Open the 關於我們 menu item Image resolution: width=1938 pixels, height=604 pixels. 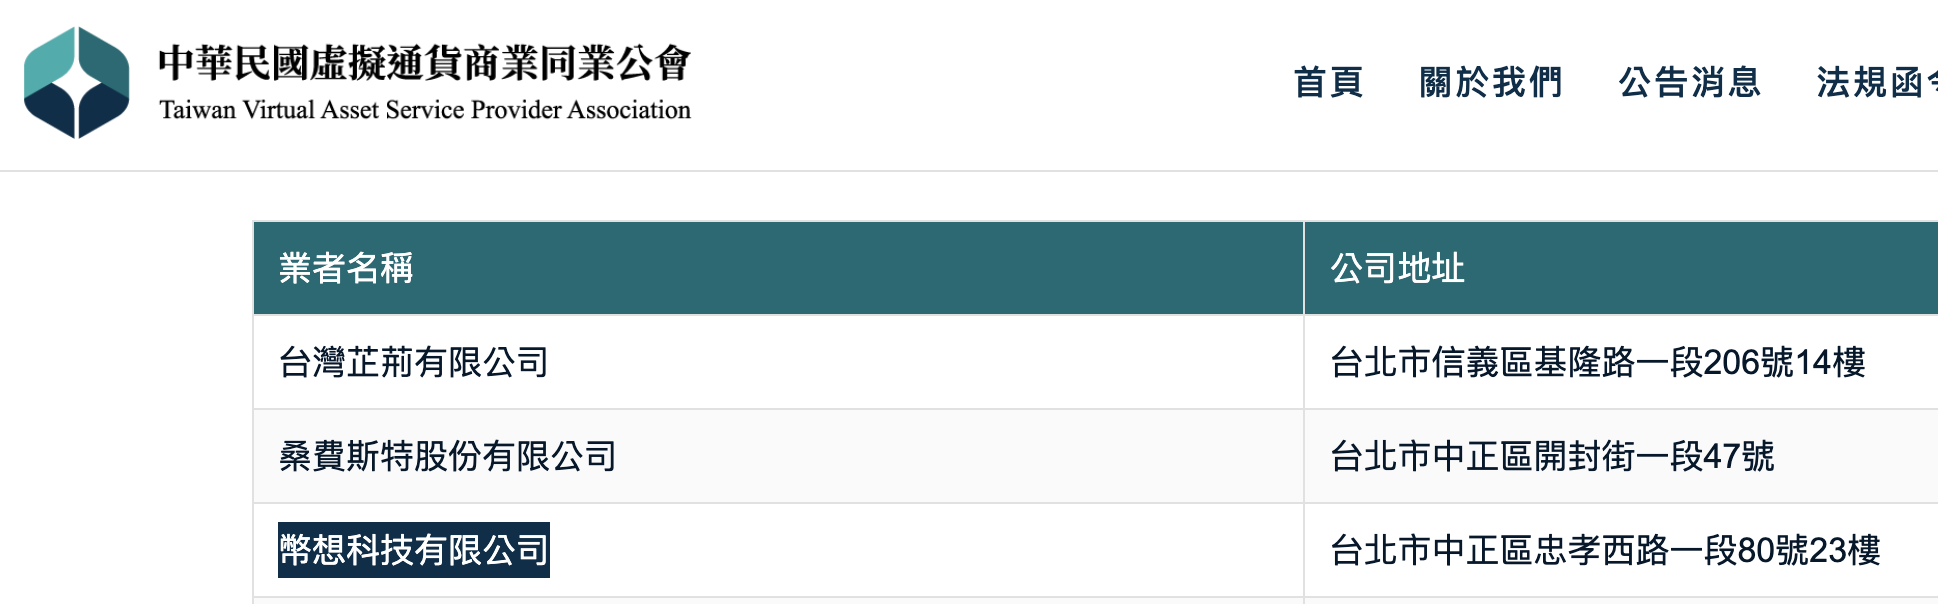[x=1490, y=82]
